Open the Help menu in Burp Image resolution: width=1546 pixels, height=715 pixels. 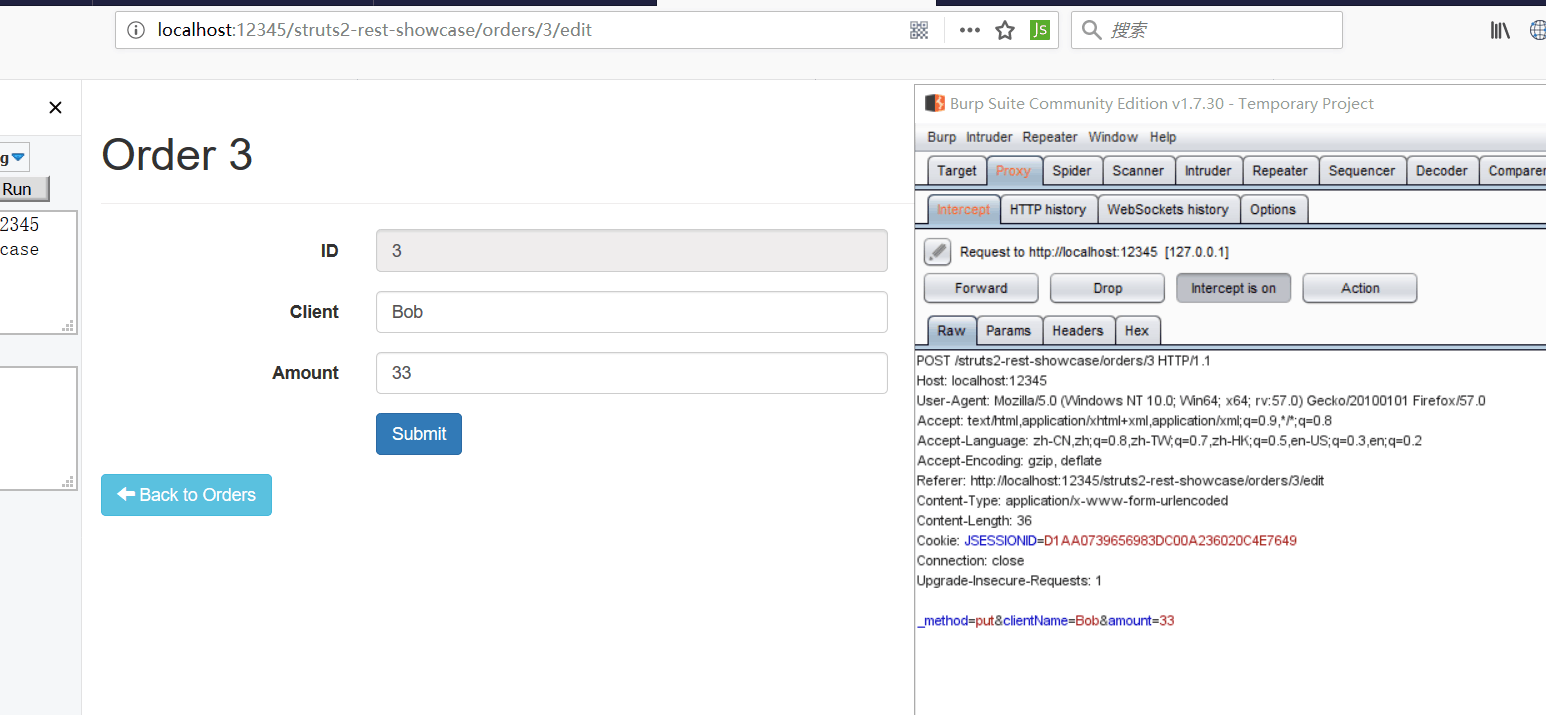coord(1163,137)
